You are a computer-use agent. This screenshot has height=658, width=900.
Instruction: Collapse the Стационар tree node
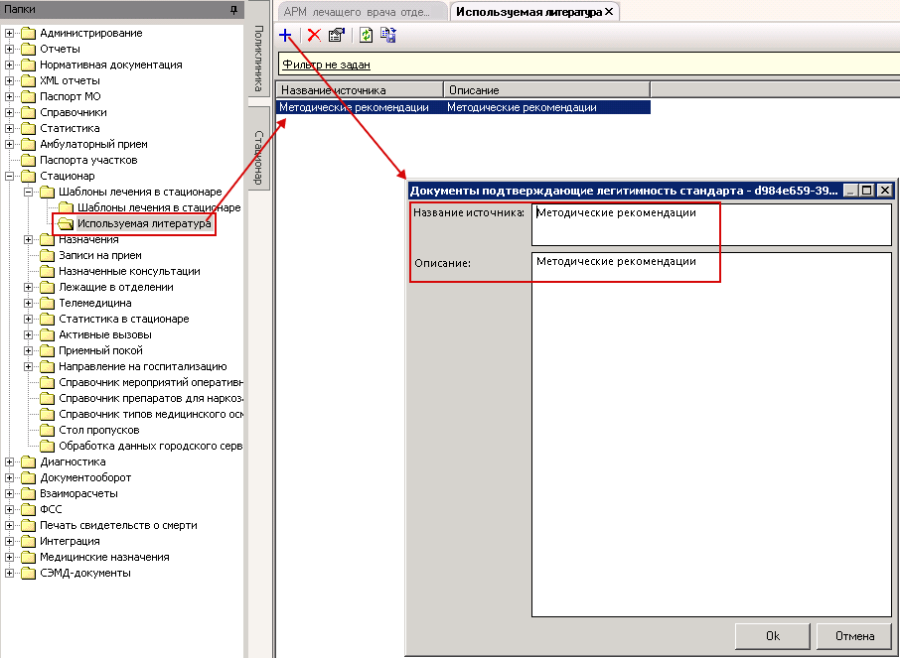pos(9,176)
